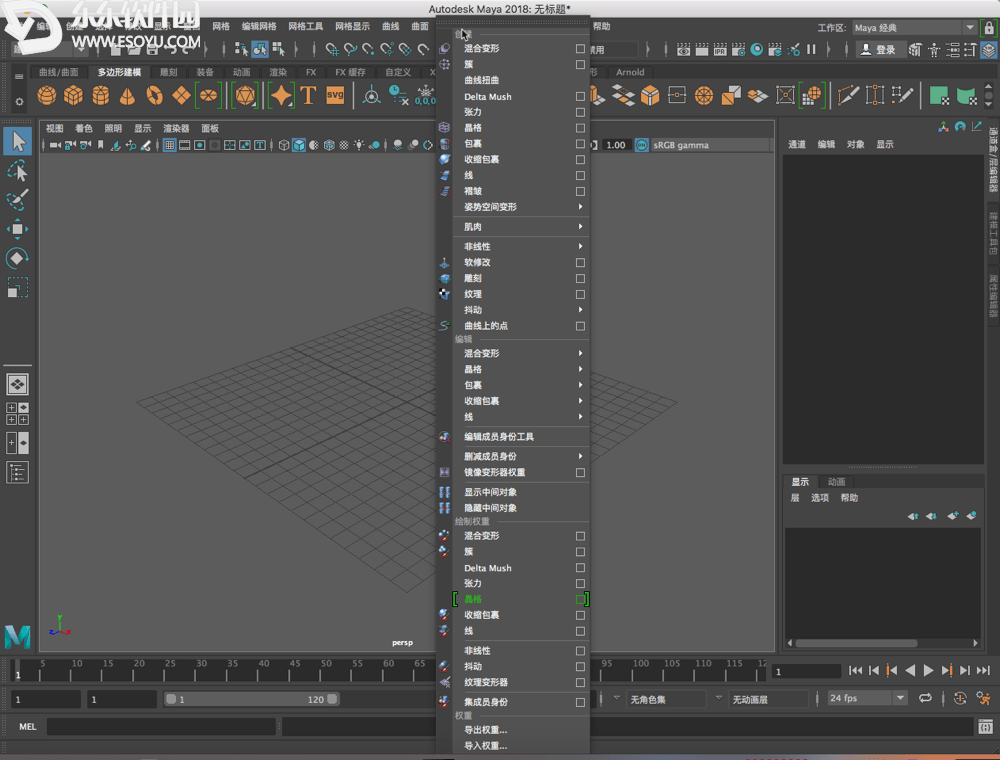Open options box for 软修改

(x=580, y=263)
